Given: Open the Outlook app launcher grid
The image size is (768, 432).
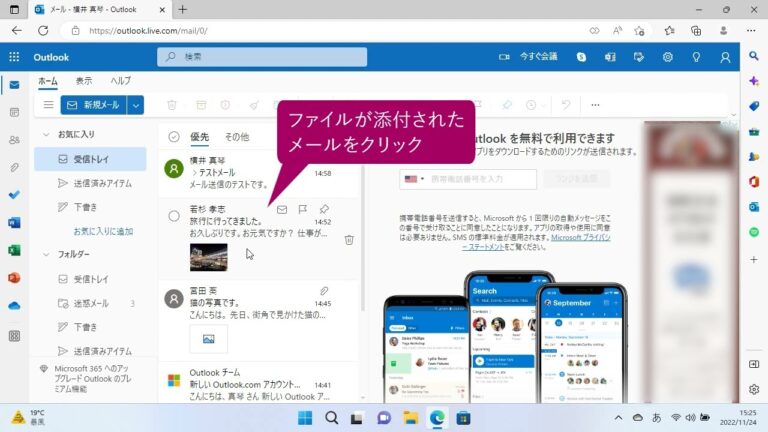Looking at the screenshot, I should point(14,57).
